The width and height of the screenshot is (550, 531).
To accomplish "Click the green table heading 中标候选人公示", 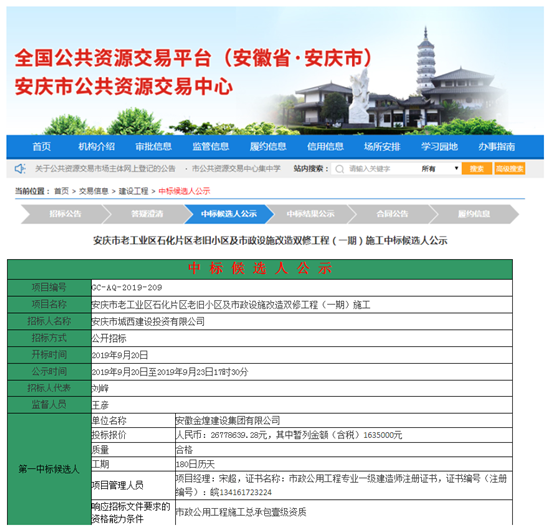I will point(260,269).
